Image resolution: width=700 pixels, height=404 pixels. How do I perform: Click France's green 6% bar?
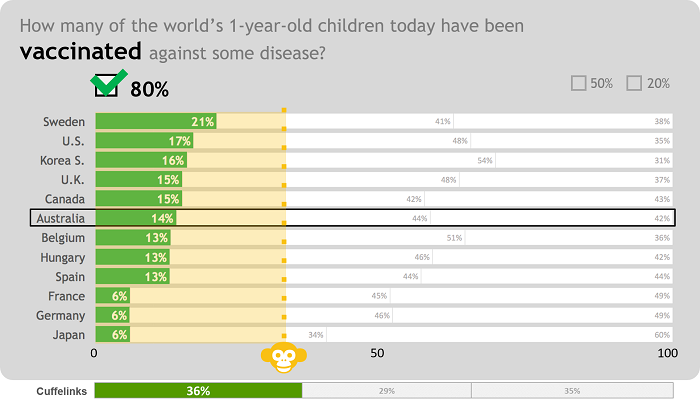coord(112,296)
